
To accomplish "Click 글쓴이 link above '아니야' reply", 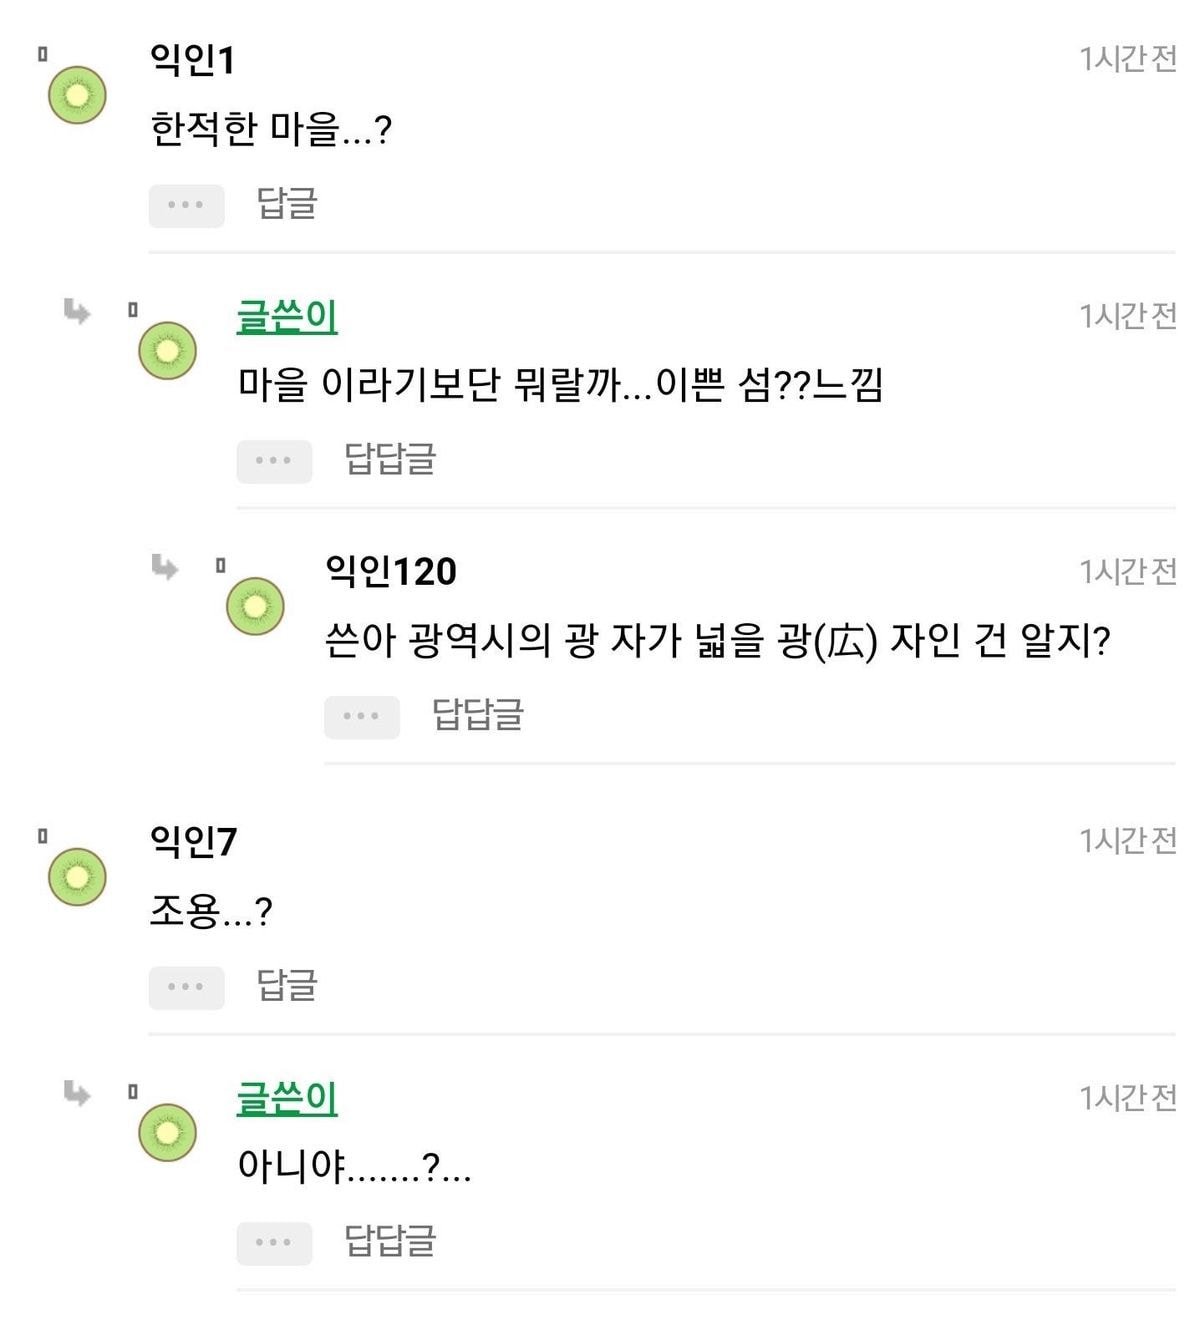I will coord(287,1099).
